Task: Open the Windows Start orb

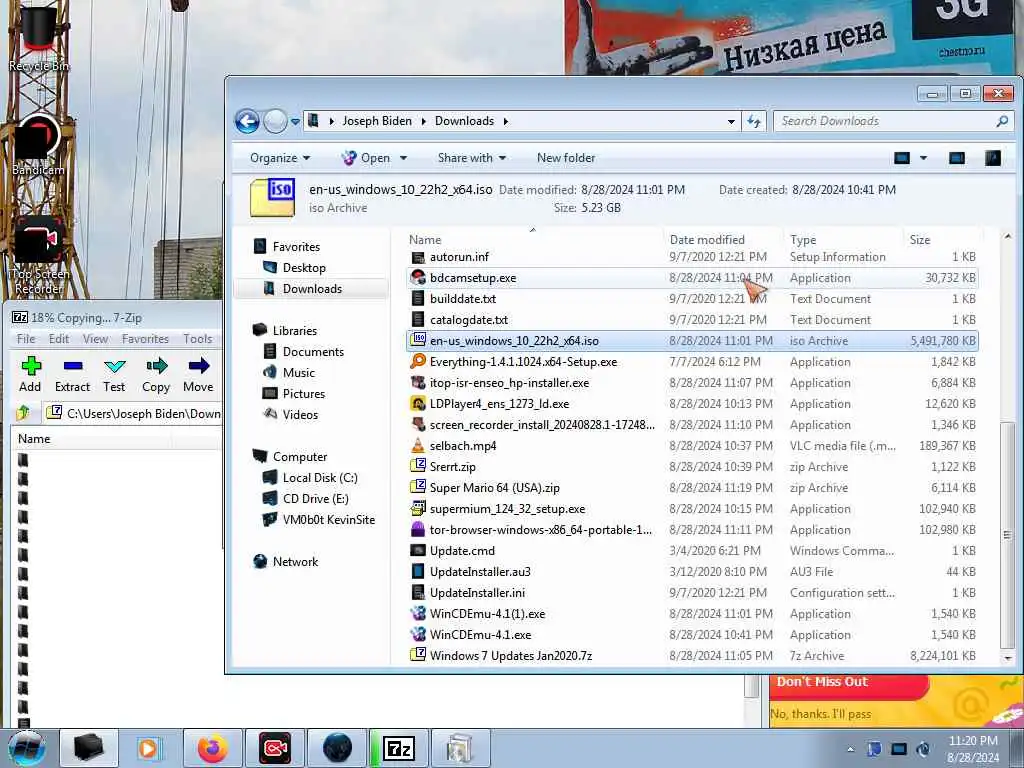Action: pos(27,748)
